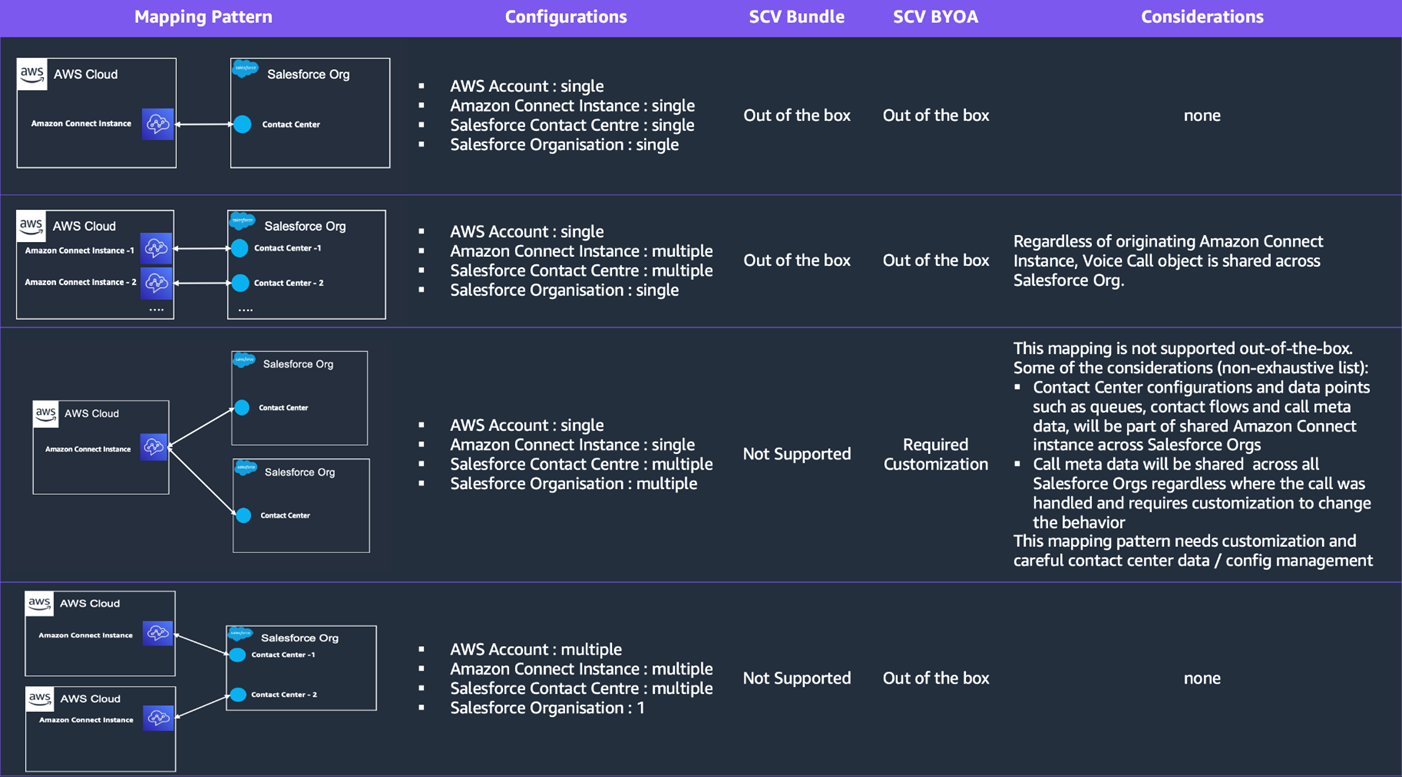Viewport: 1402px width, 777px height.
Task: Select the Contact Center -1 dot in the multiple-AWS-accounts pattern
Action: pyautogui.click(x=237, y=655)
